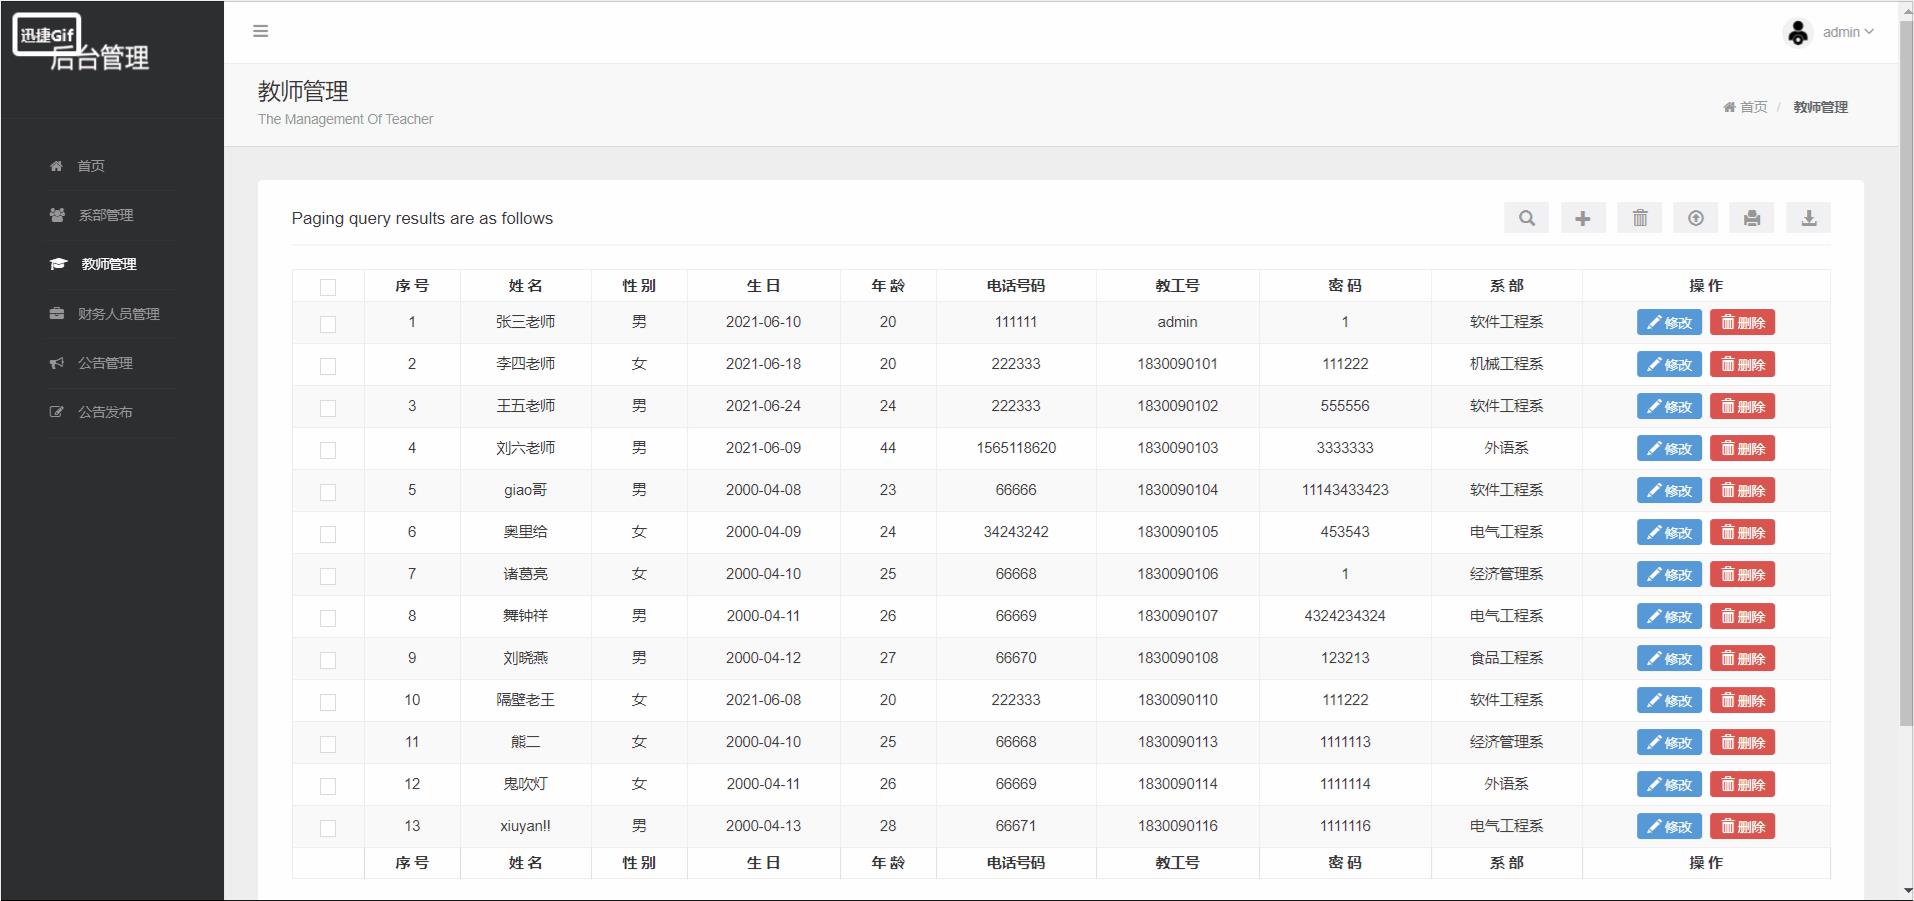Click 修改 for 张三老师
This screenshot has width=1914, height=901.
pyautogui.click(x=1669, y=323)
